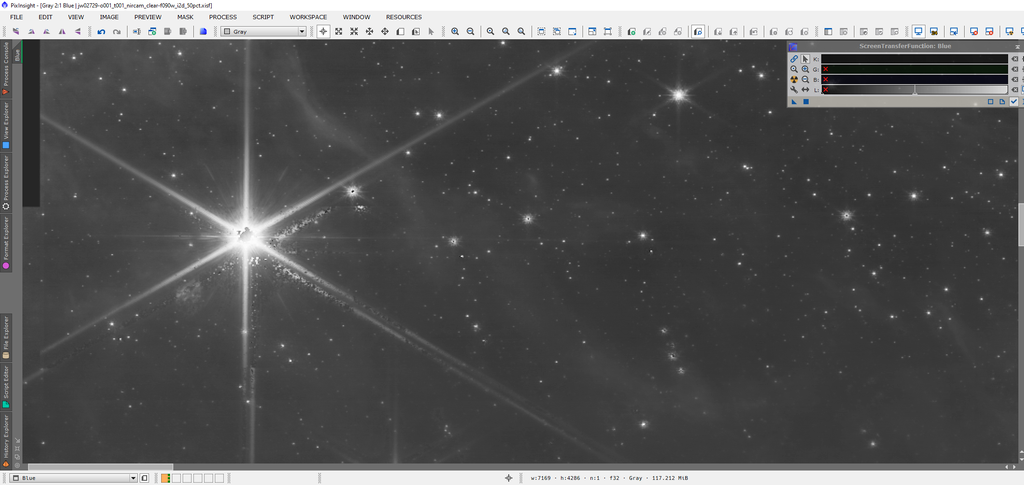Open STF wrench settings icon

(794, 90)
